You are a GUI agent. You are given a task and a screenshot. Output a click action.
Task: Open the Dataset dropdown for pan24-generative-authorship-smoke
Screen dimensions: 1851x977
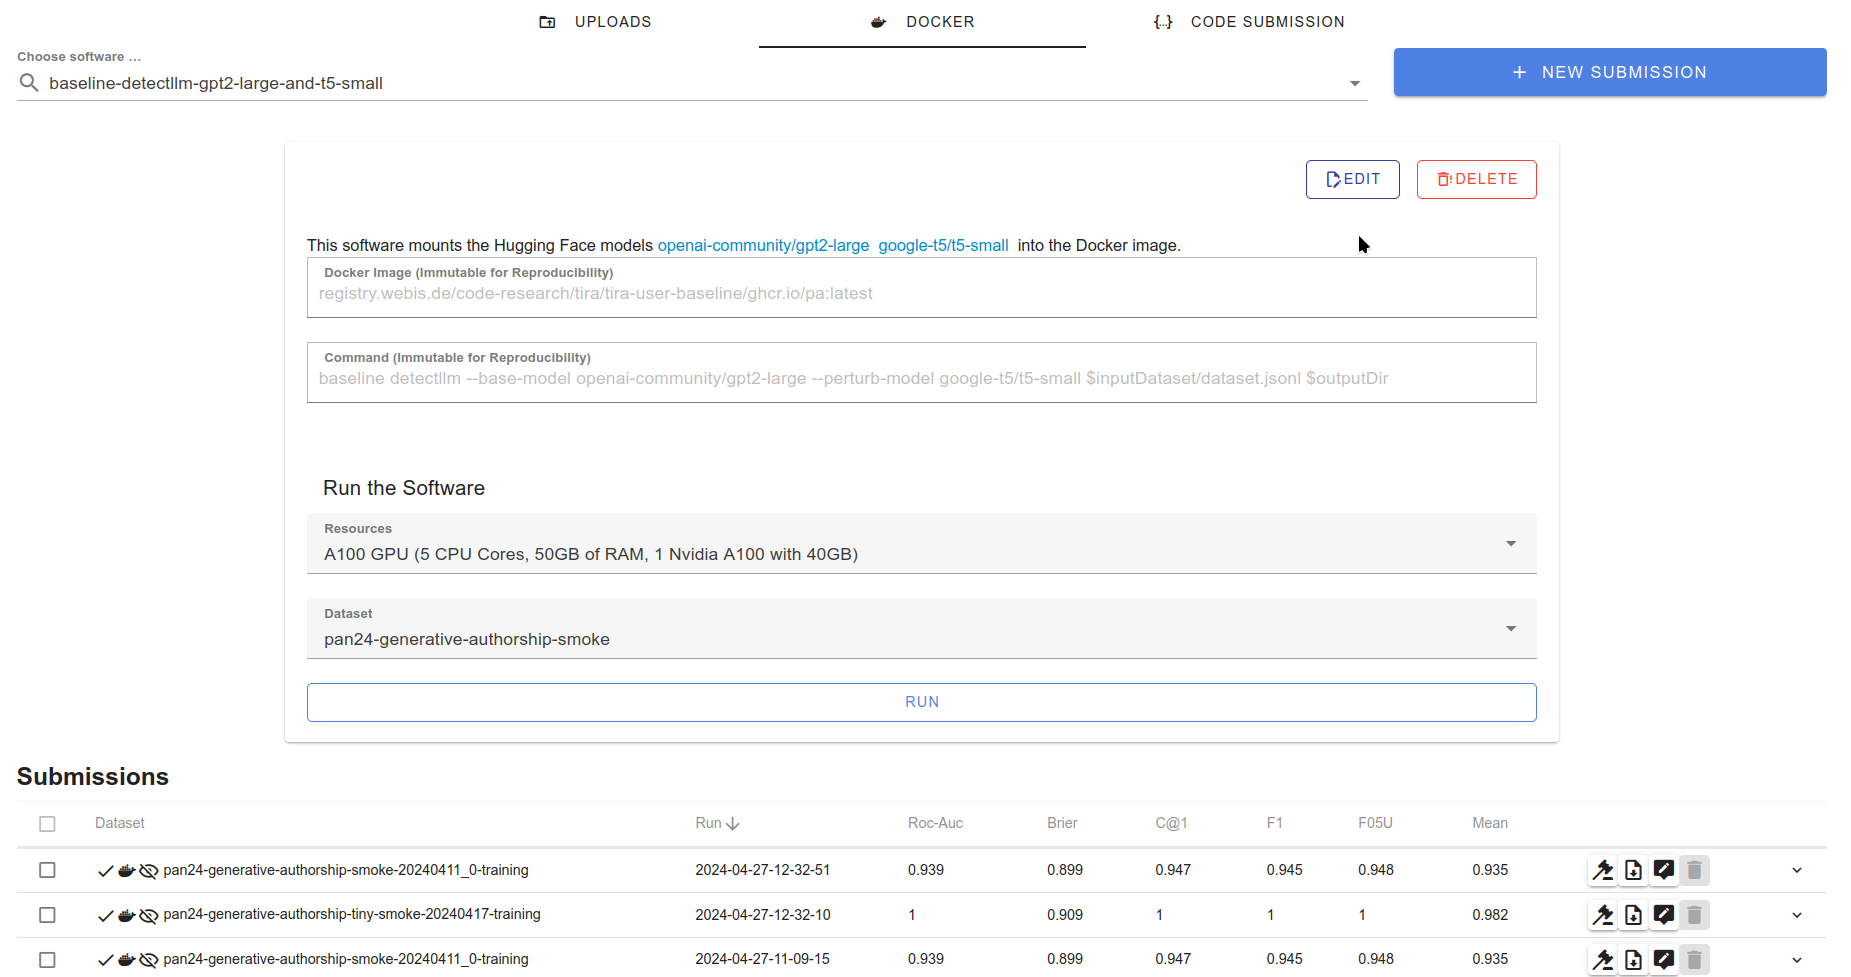click(x=1511, y=628)
